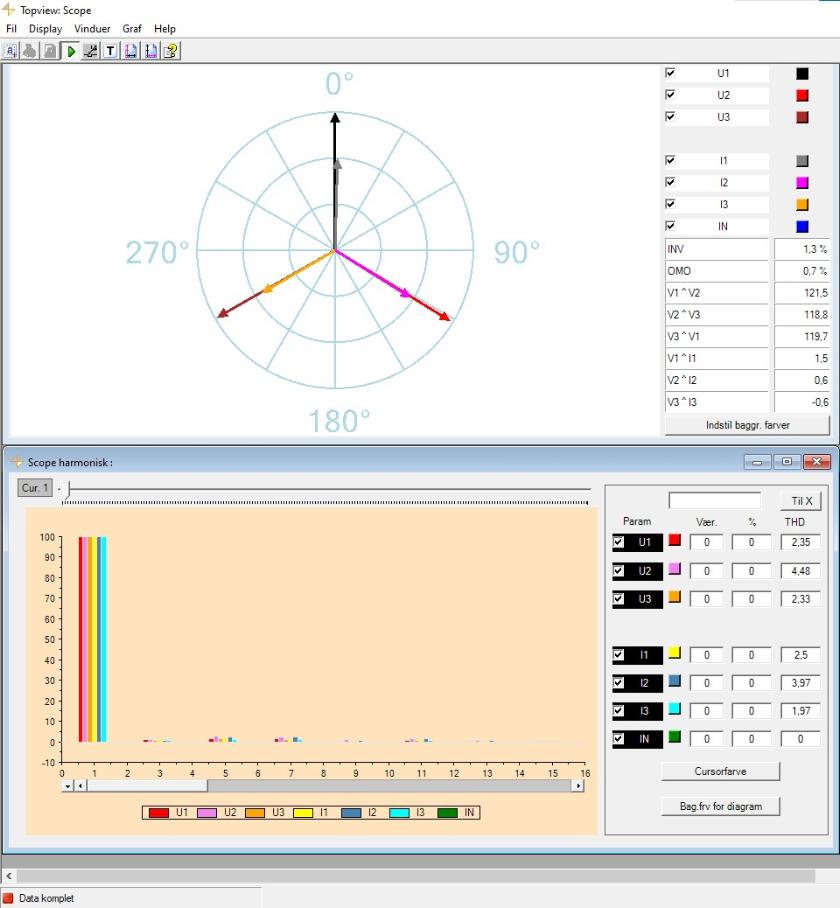The height and width of the screenshot is (908, 840).
Task: Click the green play arrow toolbar button
Action: coord(71,51)
